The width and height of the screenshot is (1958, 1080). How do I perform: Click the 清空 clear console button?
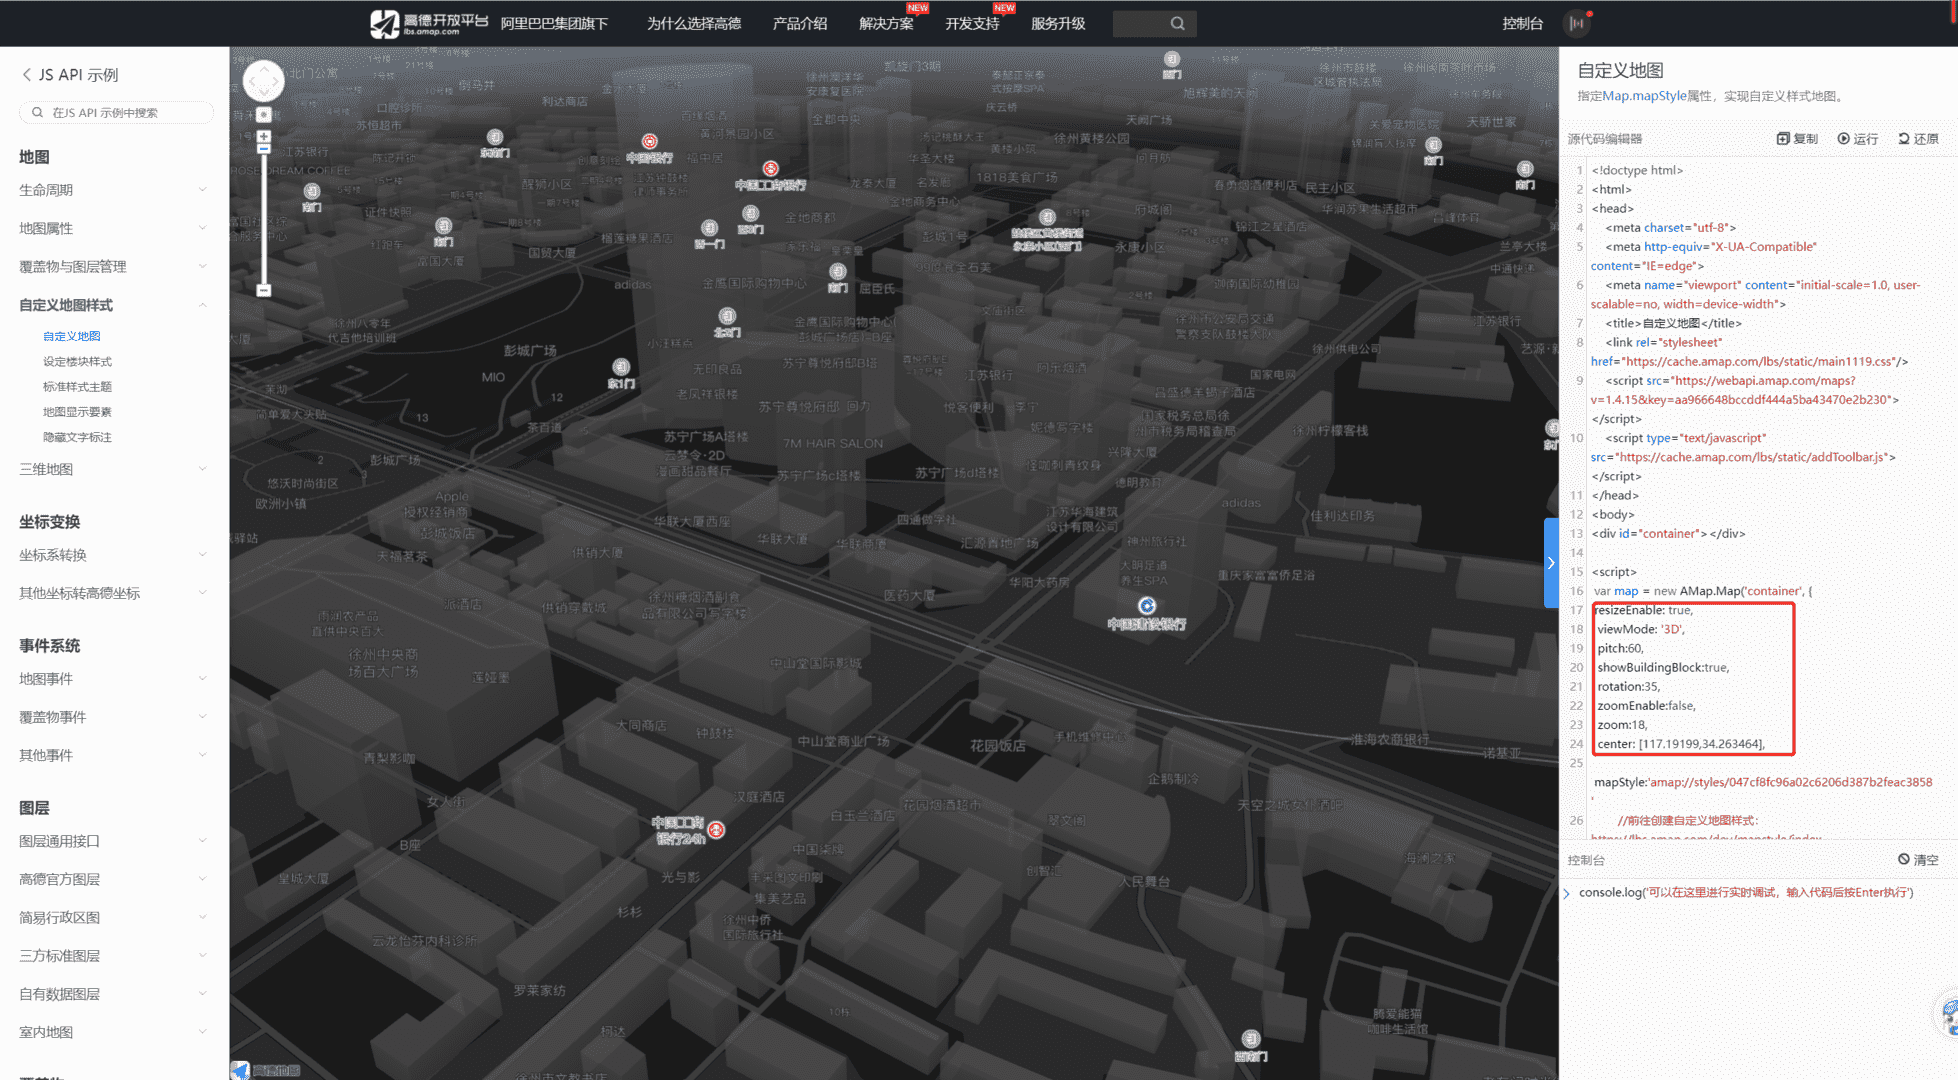(x=1918, y=860)
